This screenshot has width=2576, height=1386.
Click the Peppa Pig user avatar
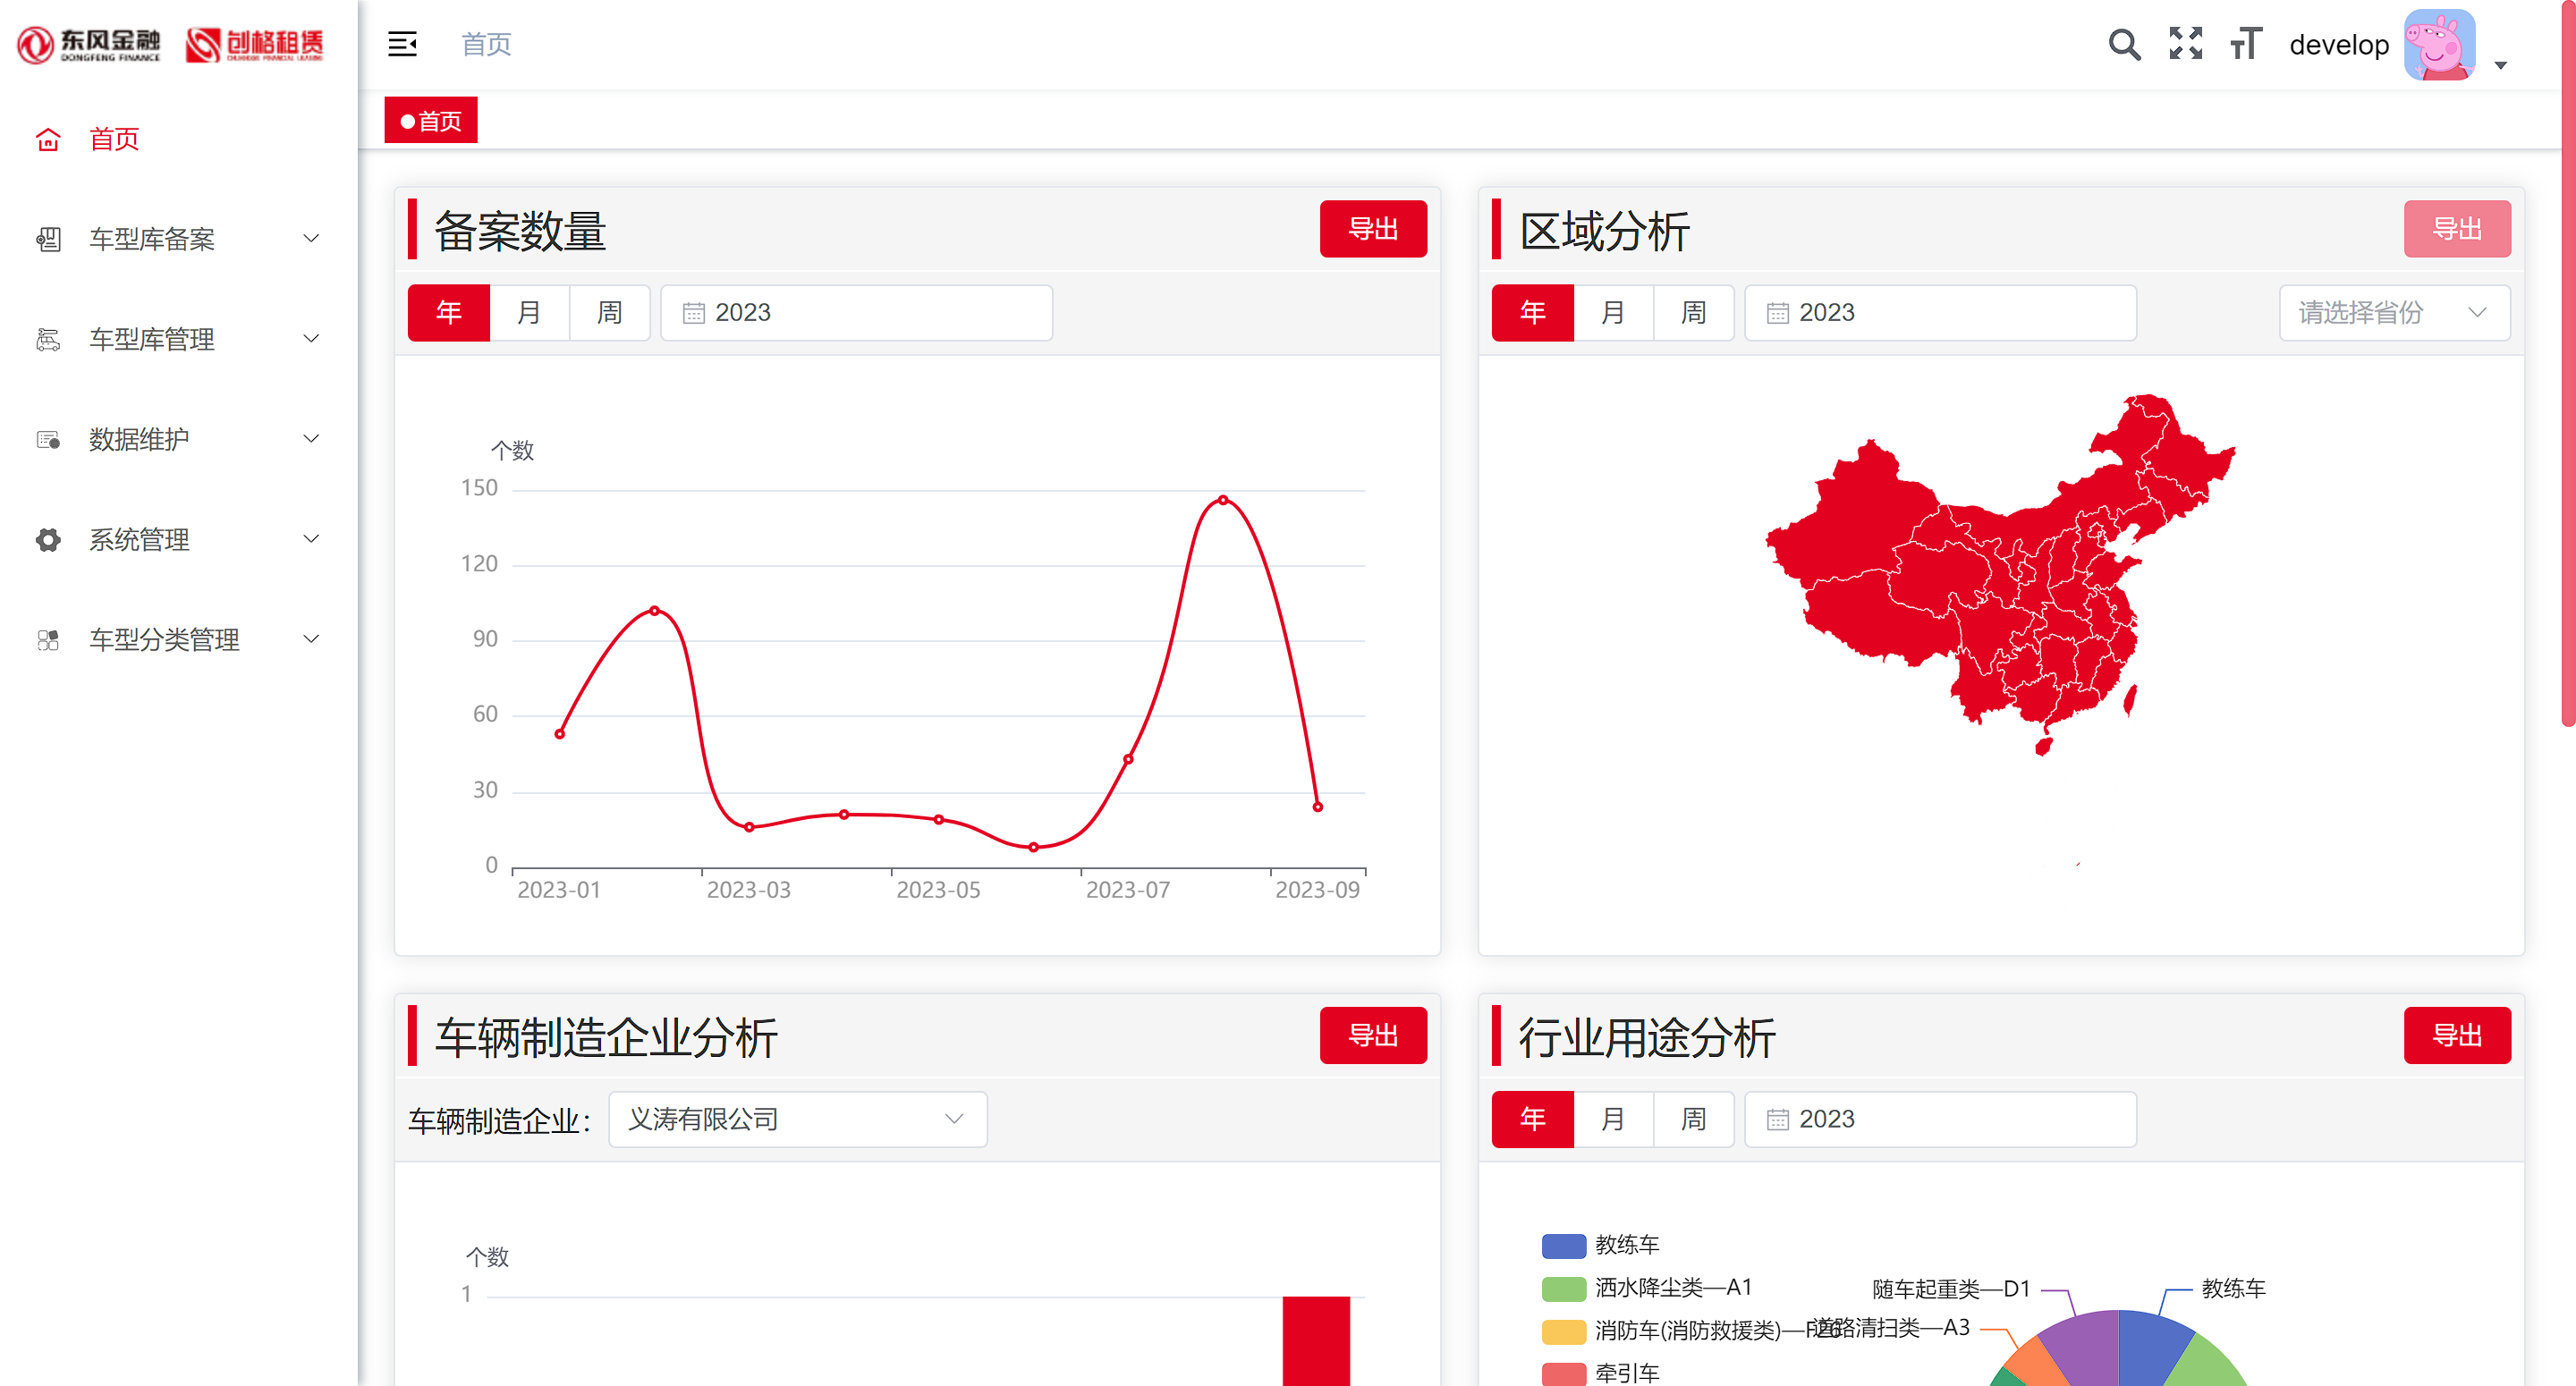[2439, 44]
